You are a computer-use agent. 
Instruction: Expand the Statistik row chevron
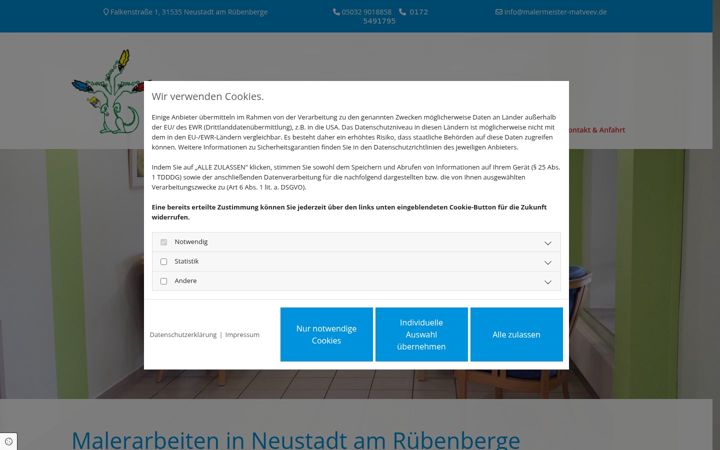[x=548, y=263]
